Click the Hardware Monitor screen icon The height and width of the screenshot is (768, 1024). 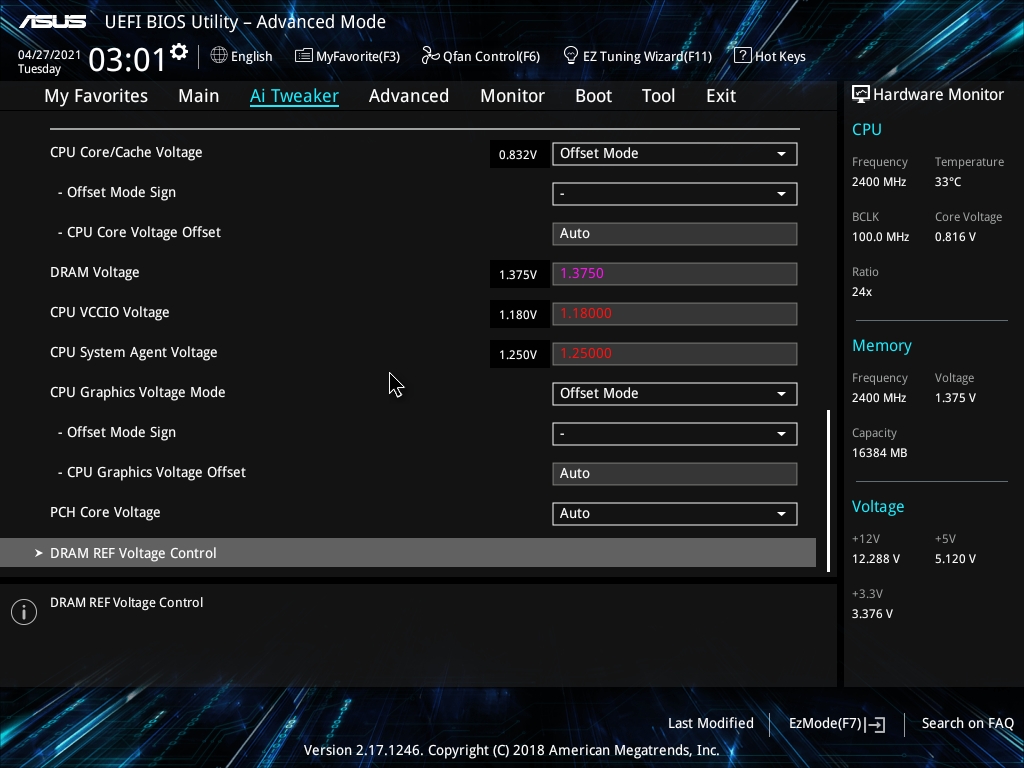pos(861,95)
